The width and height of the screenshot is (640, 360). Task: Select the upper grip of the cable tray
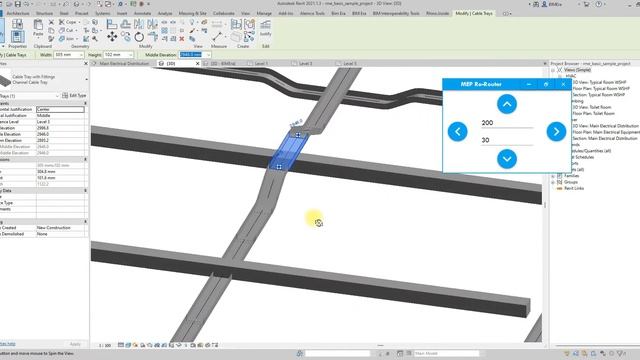coord(298,135)
